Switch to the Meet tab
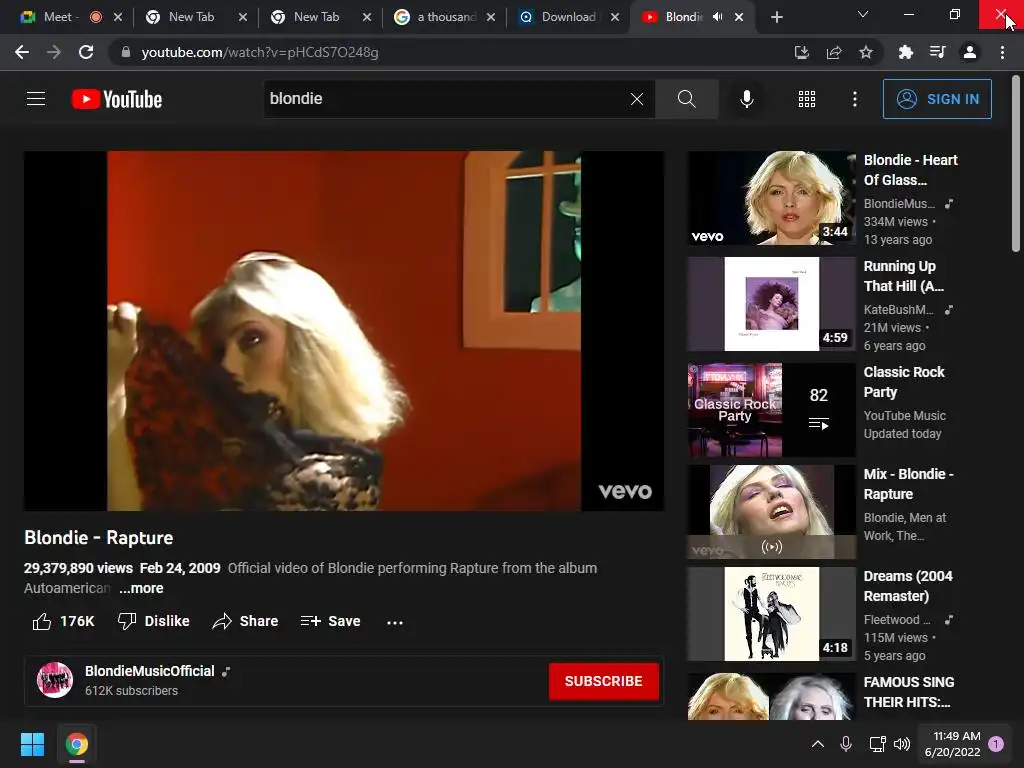Screen dimensions: 1024x768 click(57, 17)
